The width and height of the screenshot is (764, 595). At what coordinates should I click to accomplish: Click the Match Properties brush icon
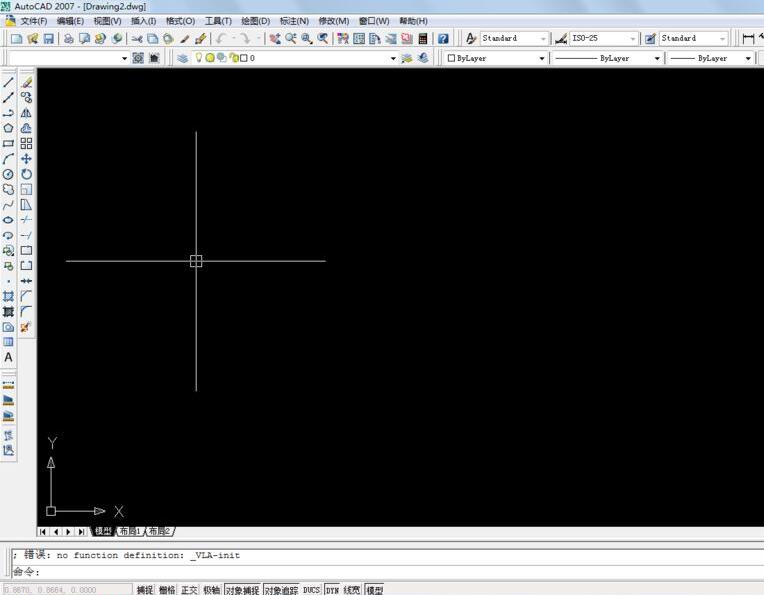(x=184, y=38)
